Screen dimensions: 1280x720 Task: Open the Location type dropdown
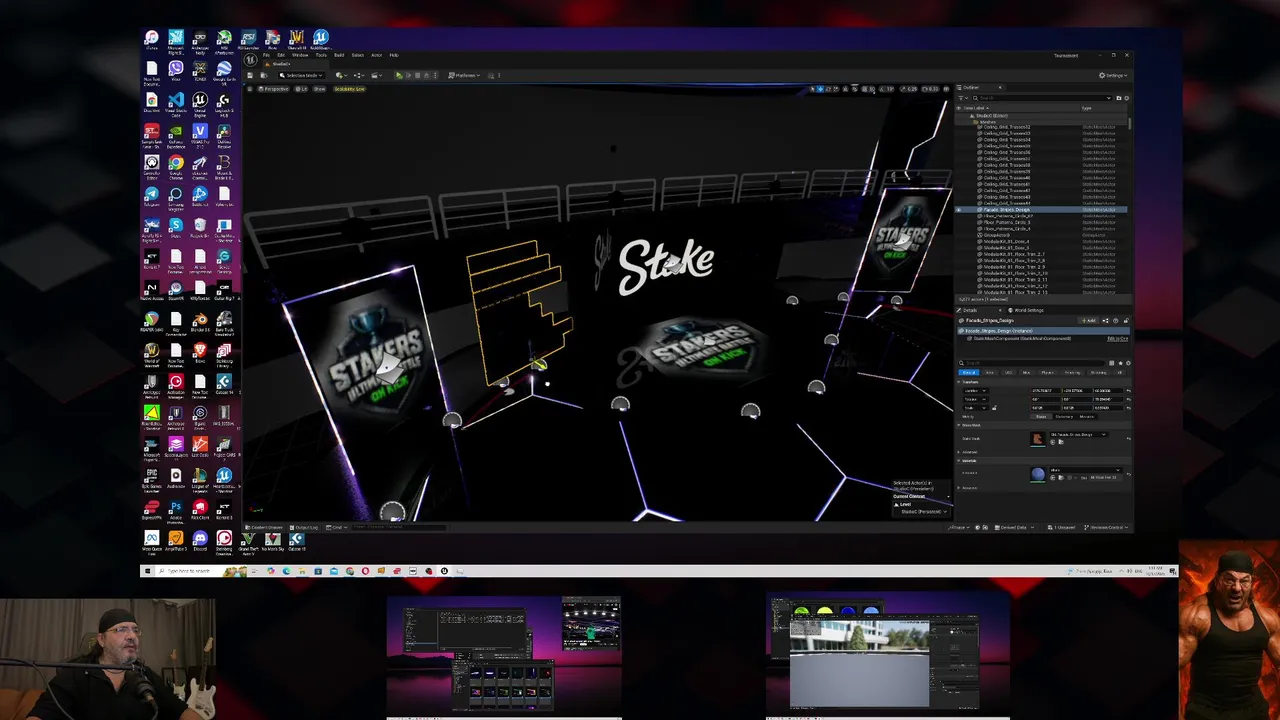(x=975, y=391)
